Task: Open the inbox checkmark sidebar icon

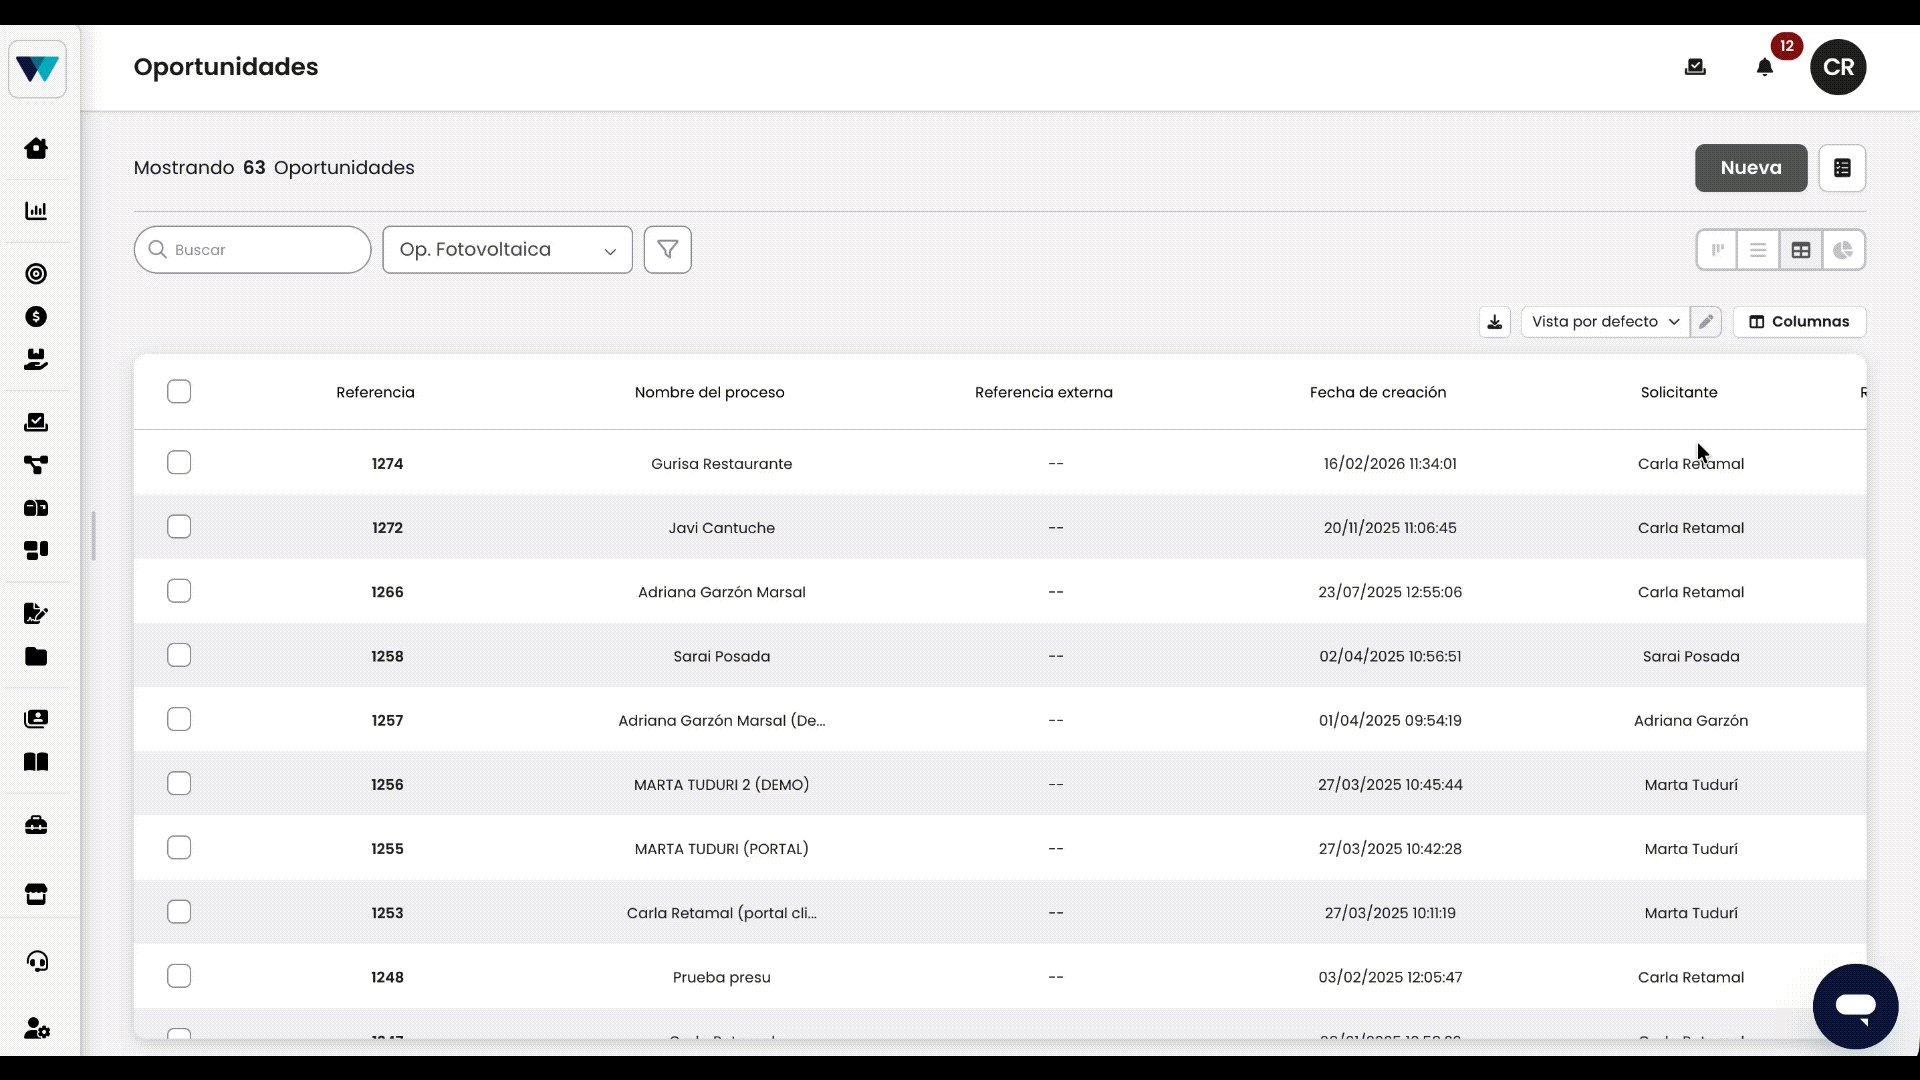Action: point(36,422)
